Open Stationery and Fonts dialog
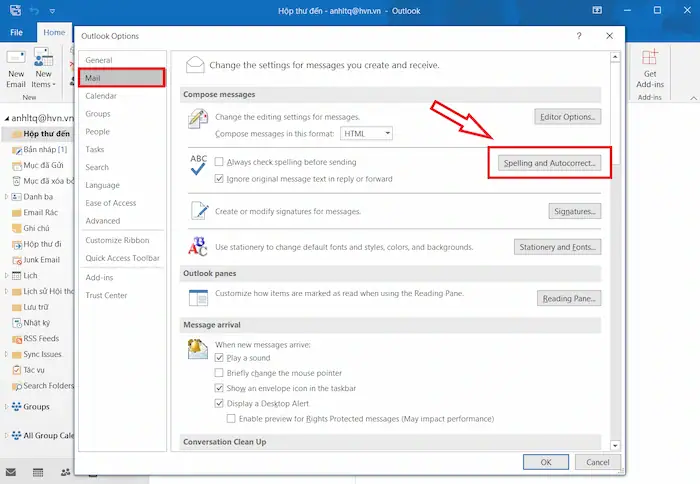The image size is (700, 484). (557, 247)
